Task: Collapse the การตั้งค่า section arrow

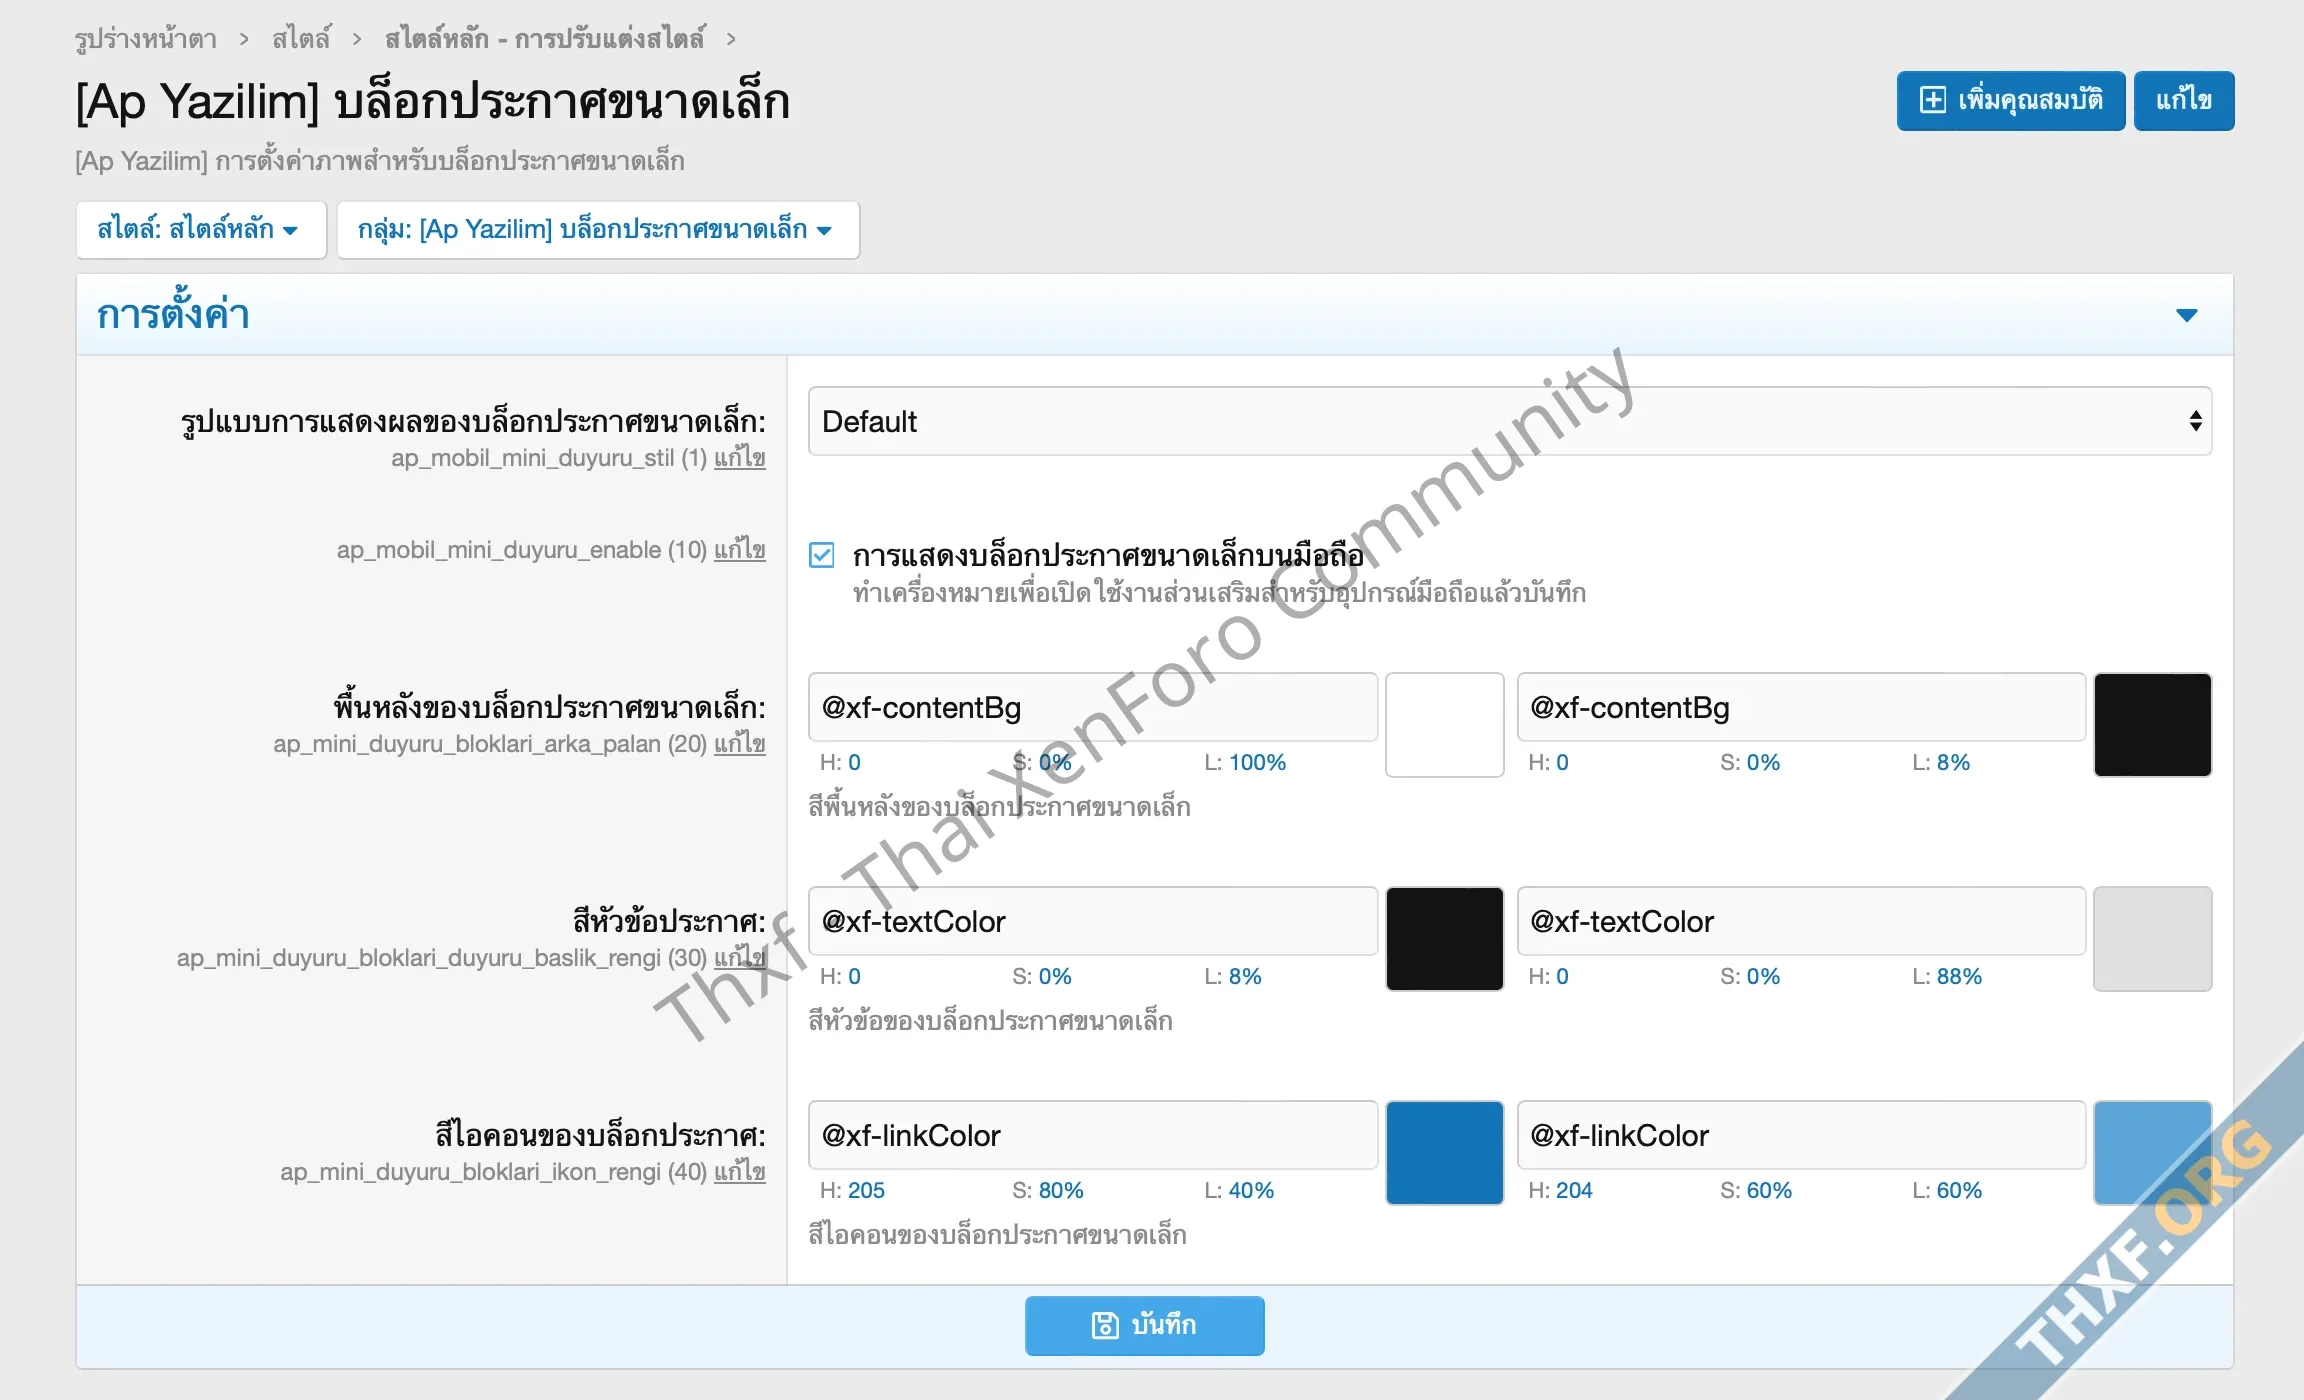Action: [x=2186, y=315]
